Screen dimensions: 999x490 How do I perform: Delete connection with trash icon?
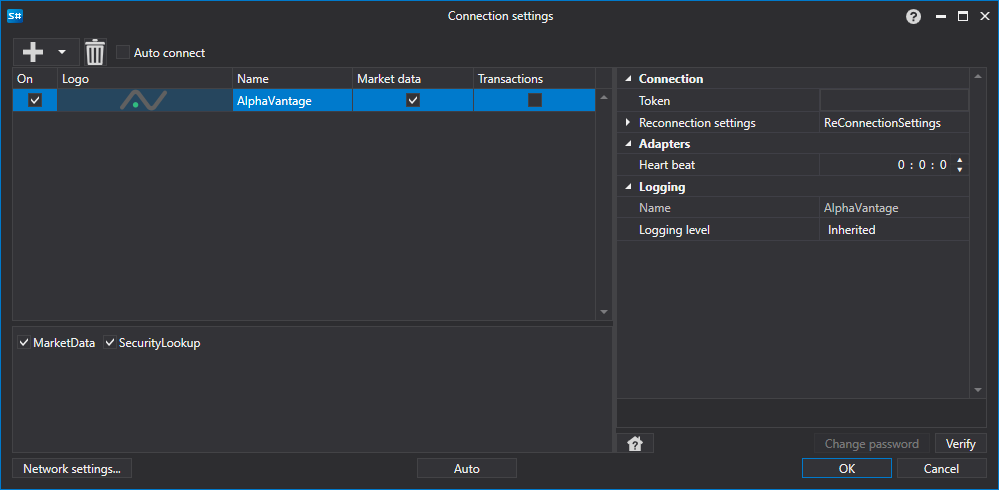pyautogui.click(x=95, y=52)
